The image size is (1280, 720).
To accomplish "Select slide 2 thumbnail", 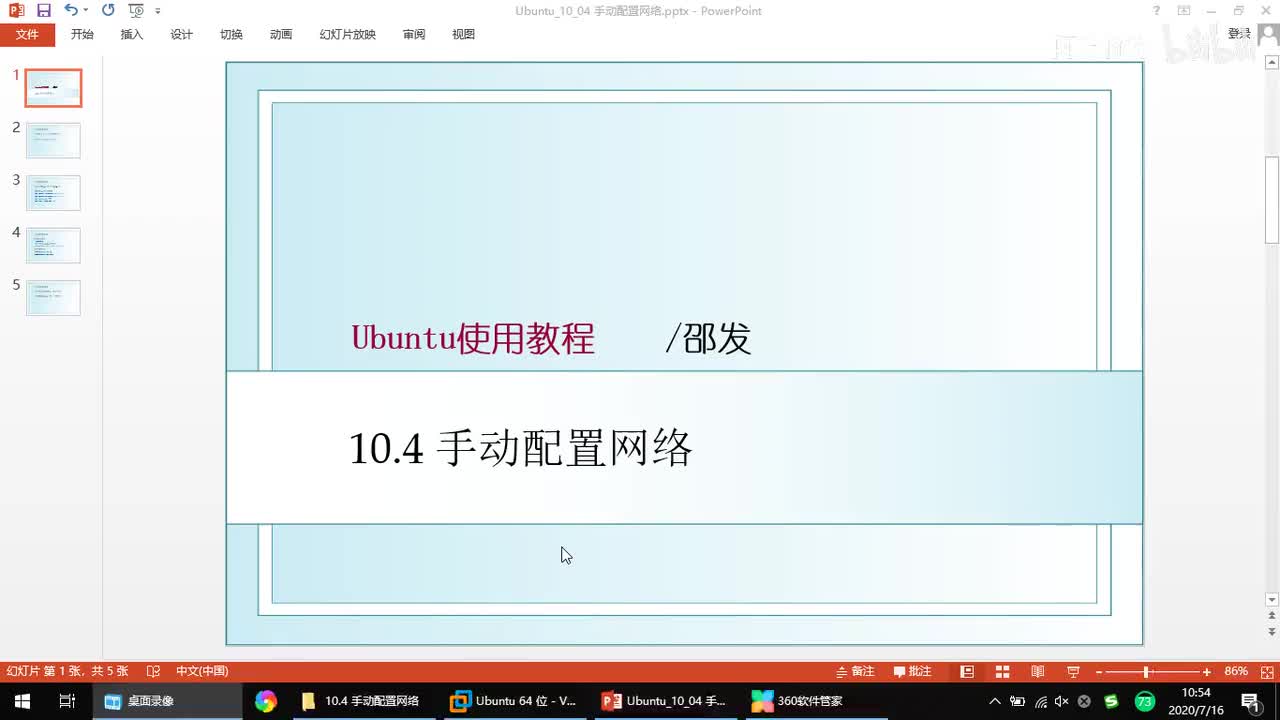I will 53,140.
